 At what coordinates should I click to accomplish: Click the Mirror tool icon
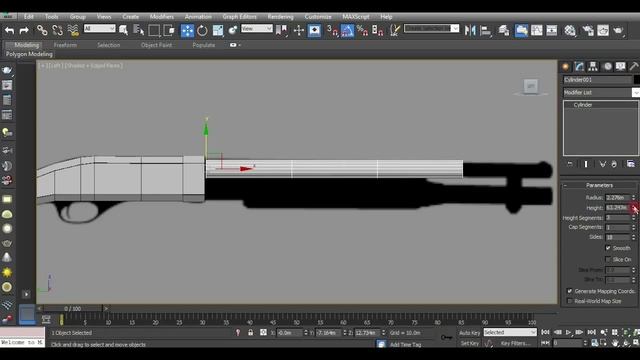(x=470, y=30)
